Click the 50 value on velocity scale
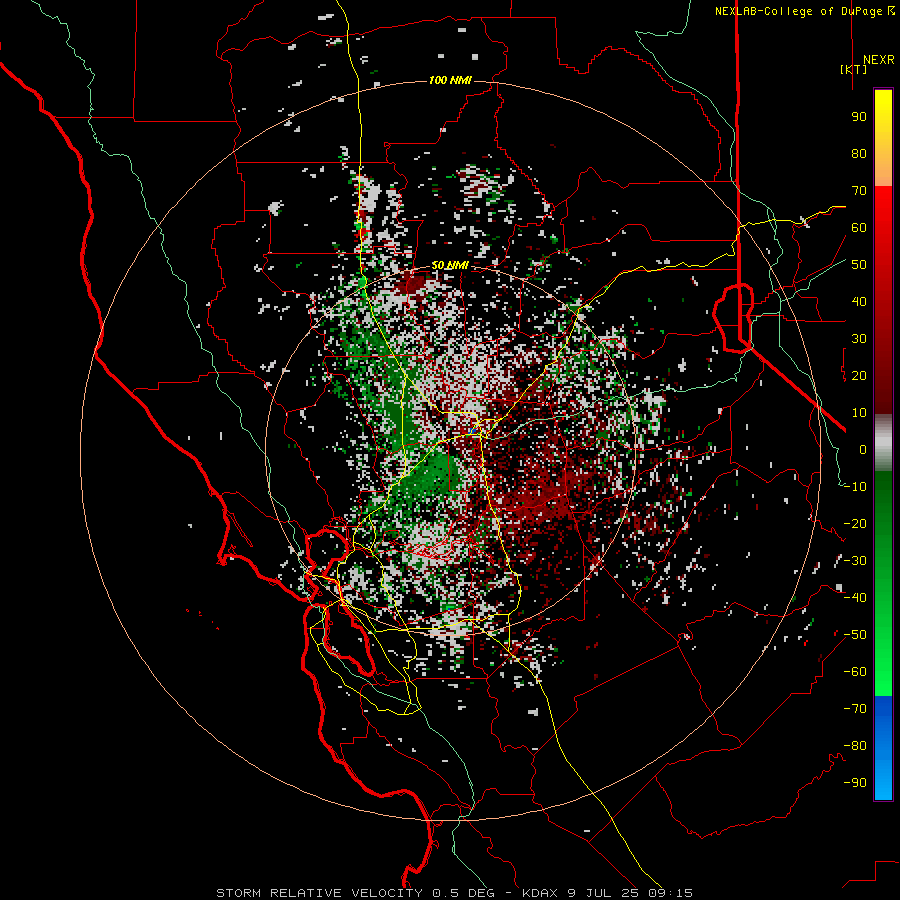900x900 pixels. [859, 265]
